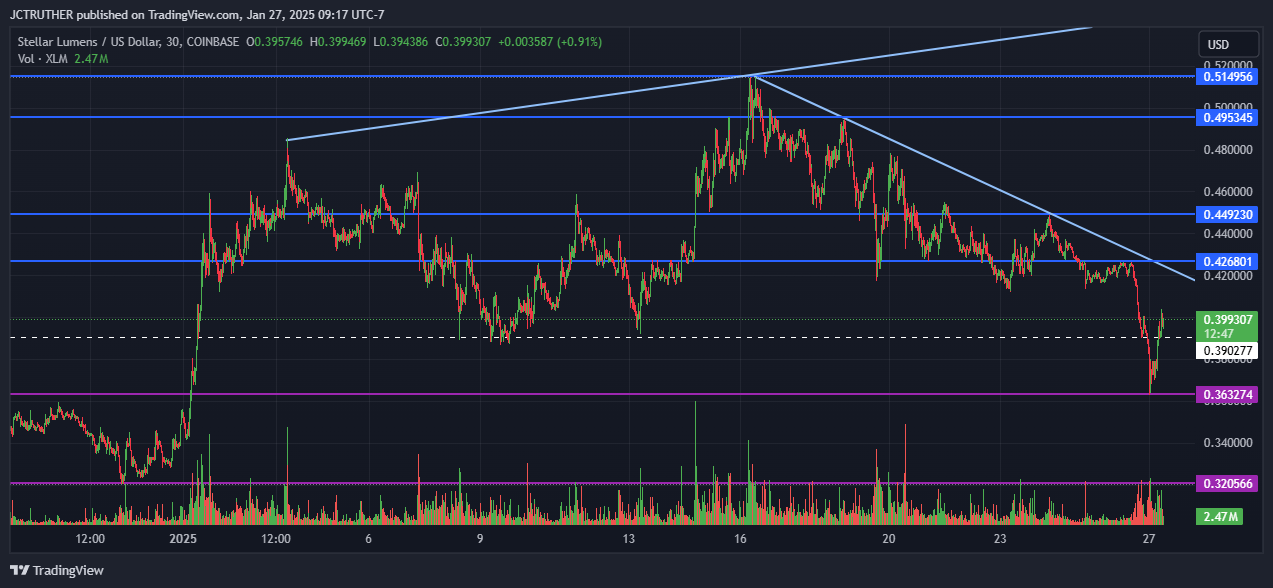Click the 0.340000 price axis tick
Image resolution: width=1273 pixels, height=588 pixels.
[x=1227, y=442]
